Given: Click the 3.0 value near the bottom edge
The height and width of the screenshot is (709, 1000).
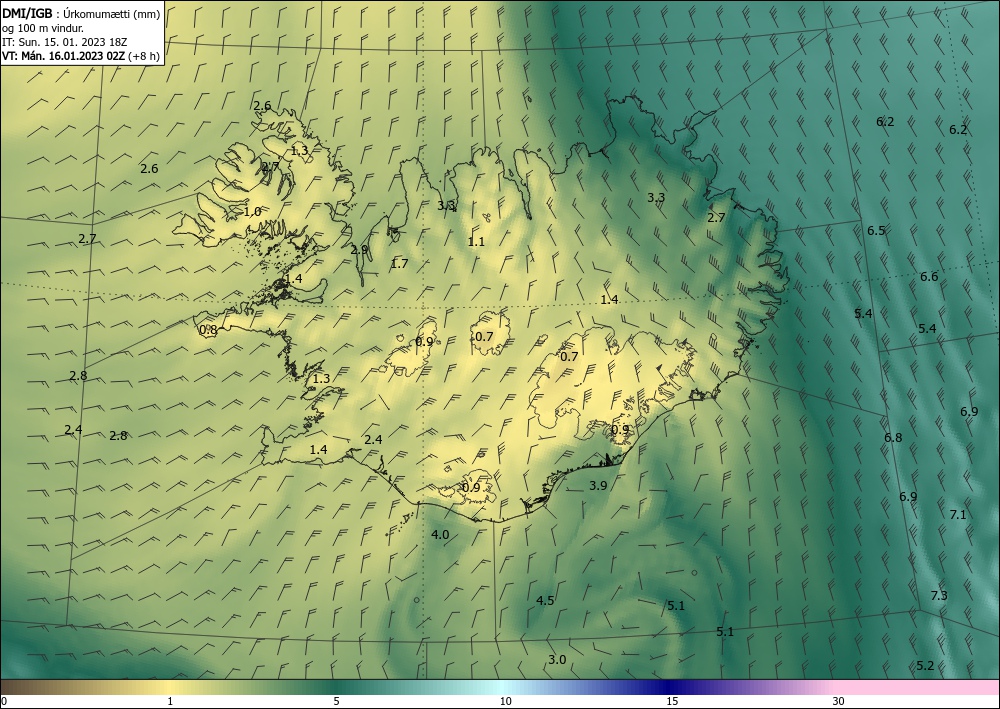Looking at the screenshot, I should [x=557, y=659].
